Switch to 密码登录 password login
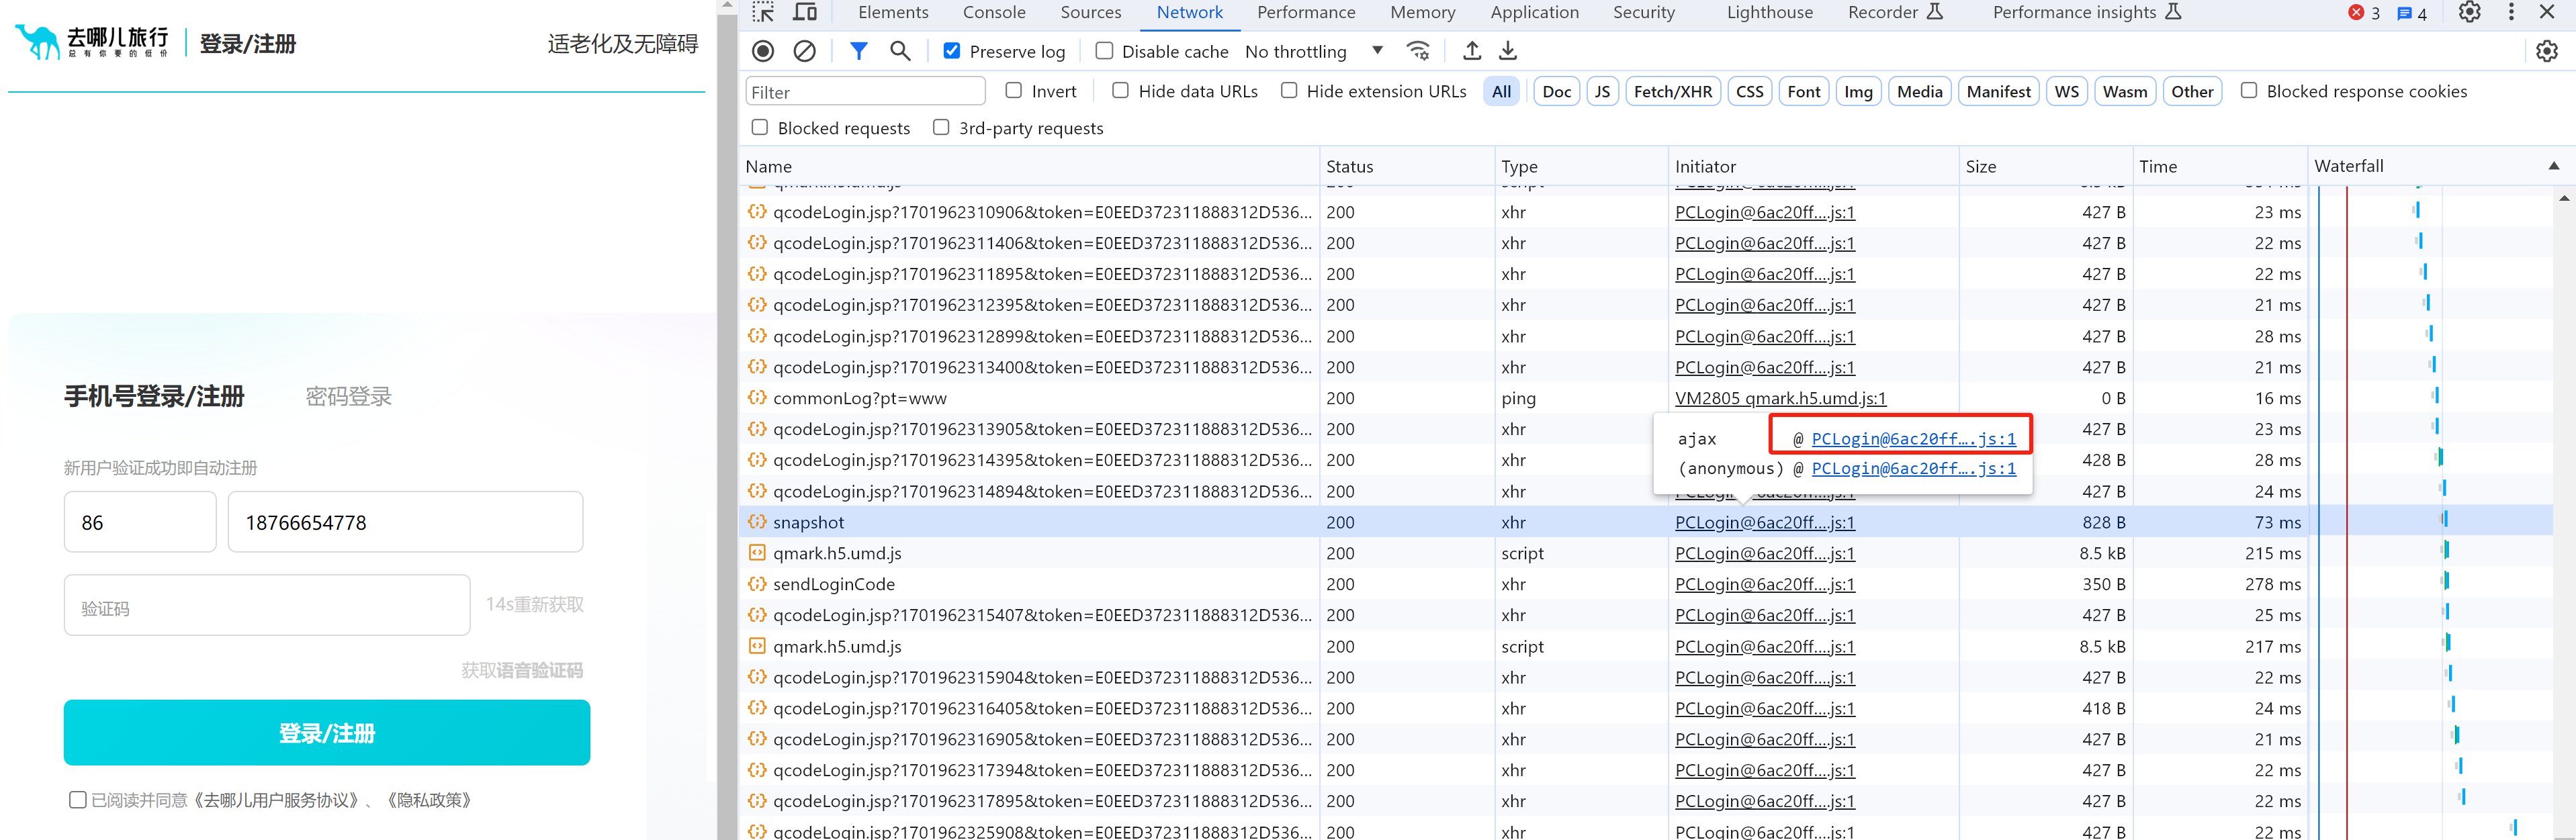Viewport: 2576px width, 840px height. (x=348, y=397)
